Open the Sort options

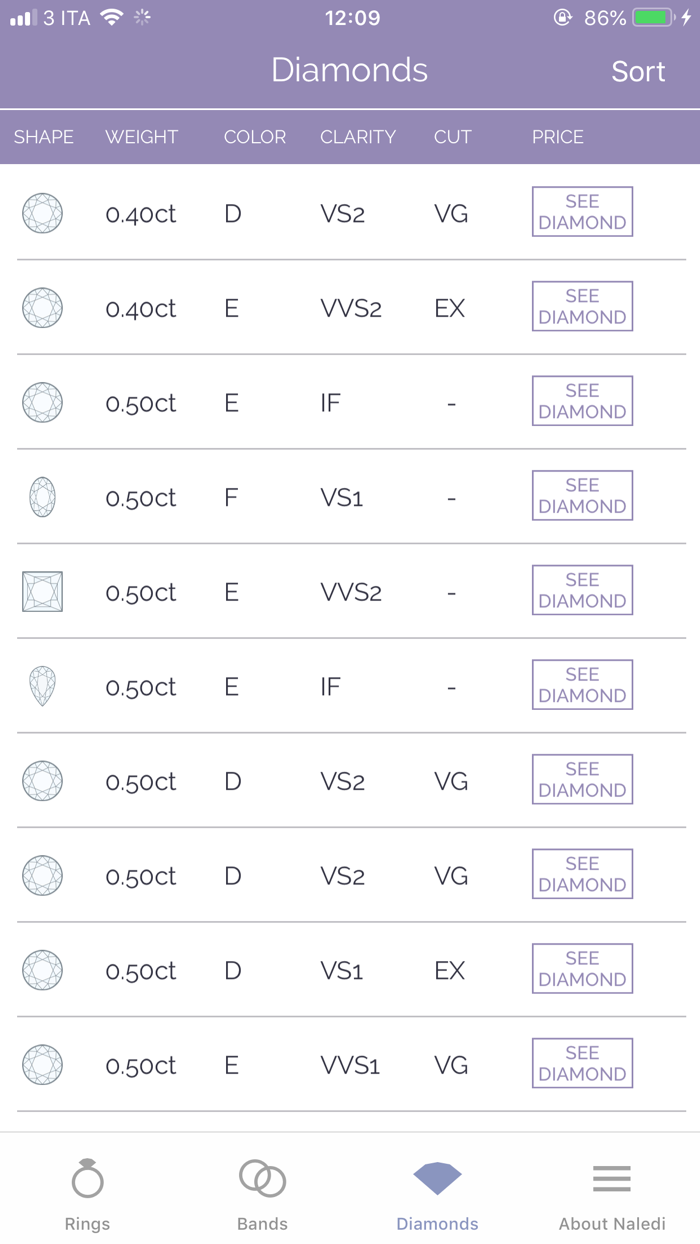coord(638,72)
